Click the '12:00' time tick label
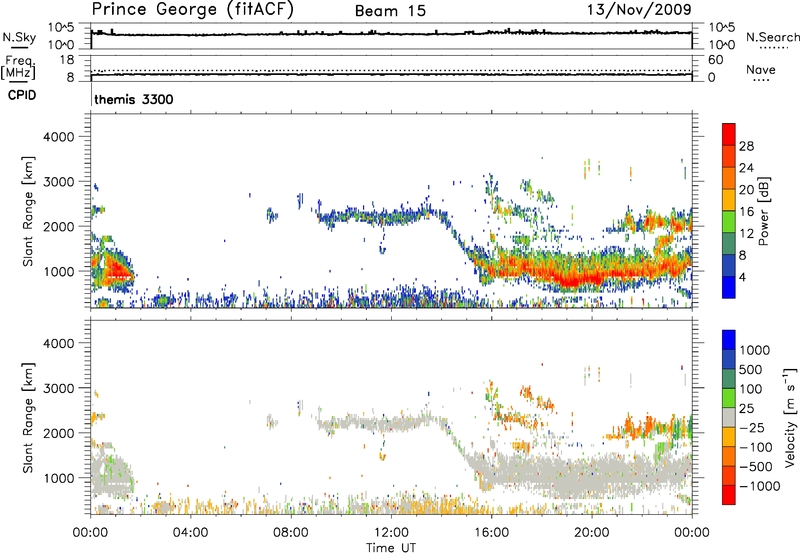The width and height of the screenshot is (800, 554). tap(391, 533)
